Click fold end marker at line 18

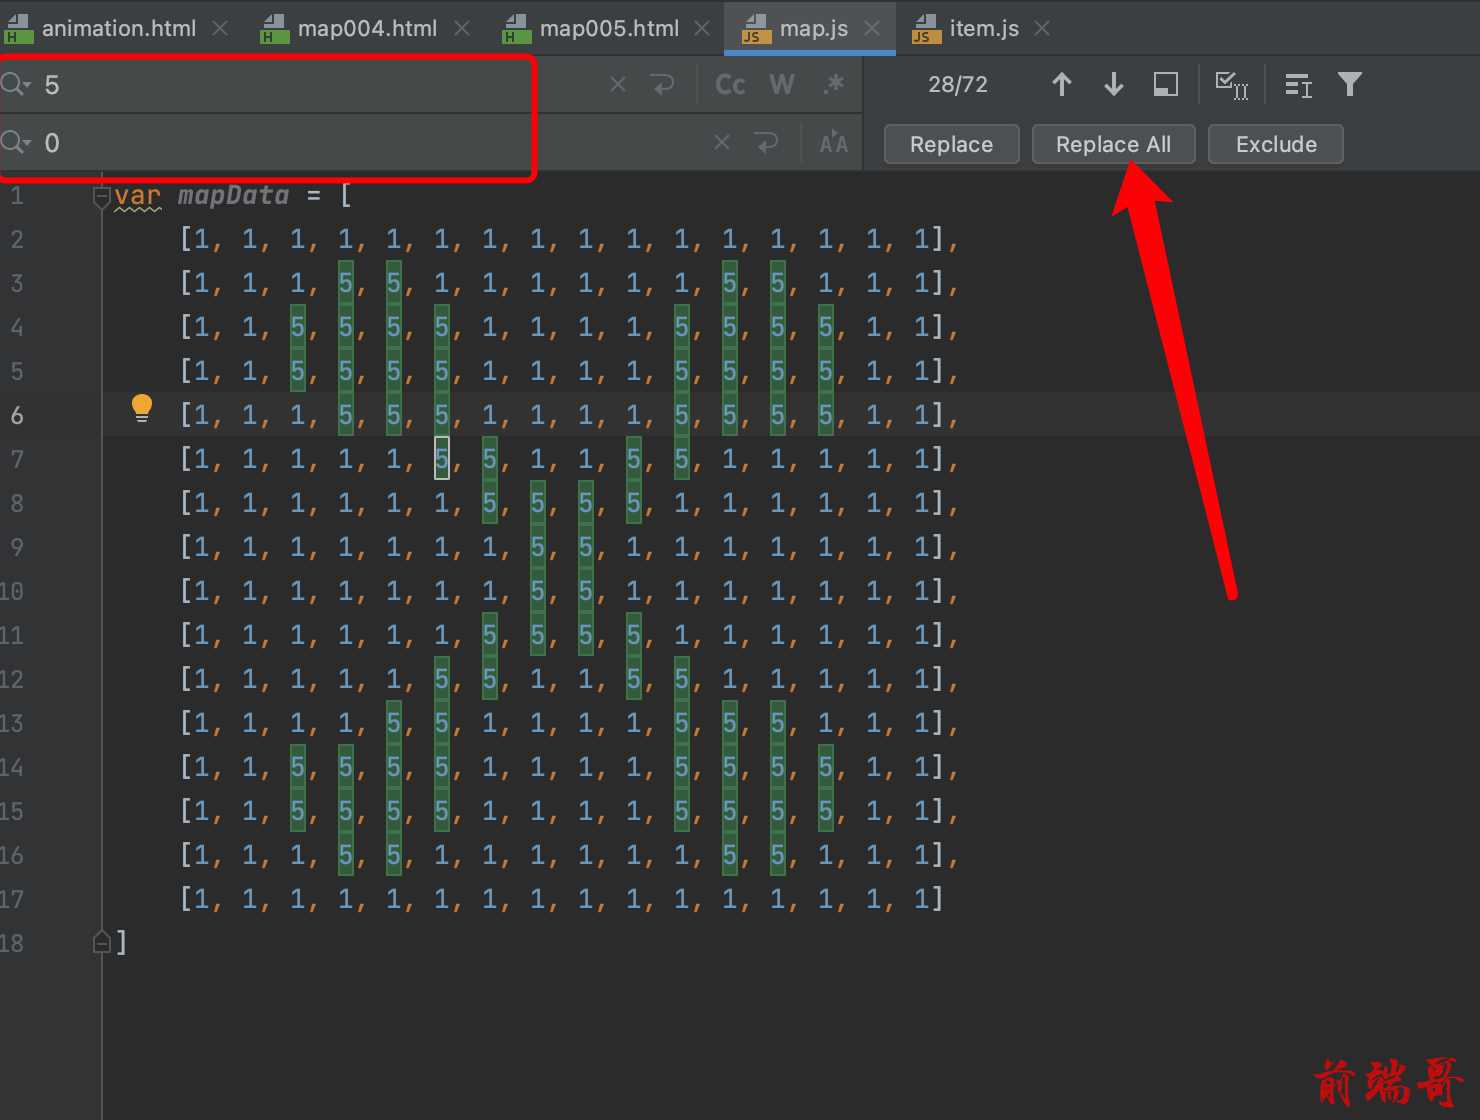101,941
